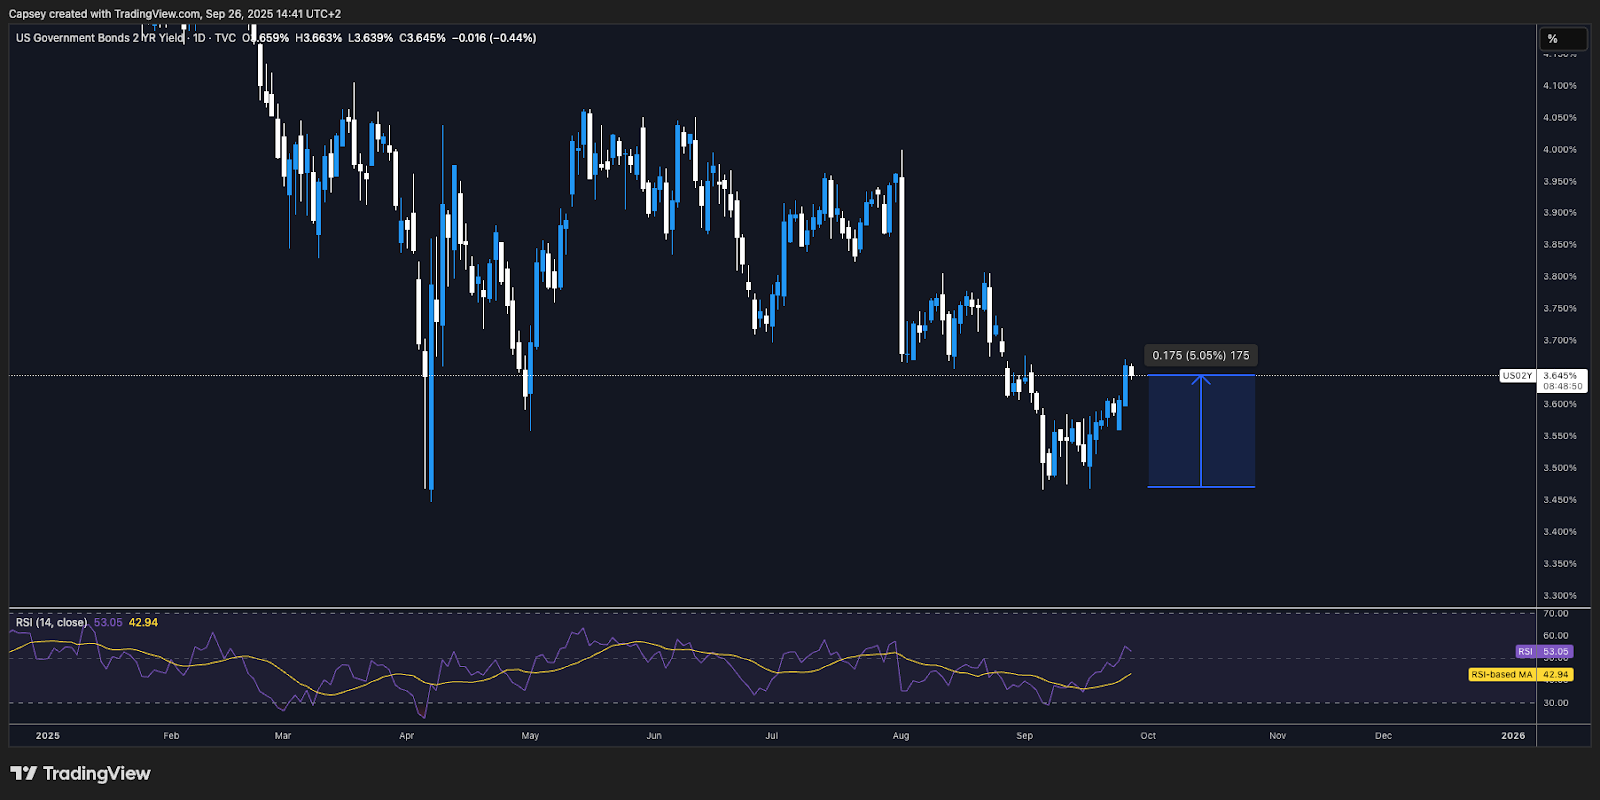The width and height of the screenshot is (1600, 800).
Task: Click the 3.900% price axis label
Action: click(x=1560, y=213)
